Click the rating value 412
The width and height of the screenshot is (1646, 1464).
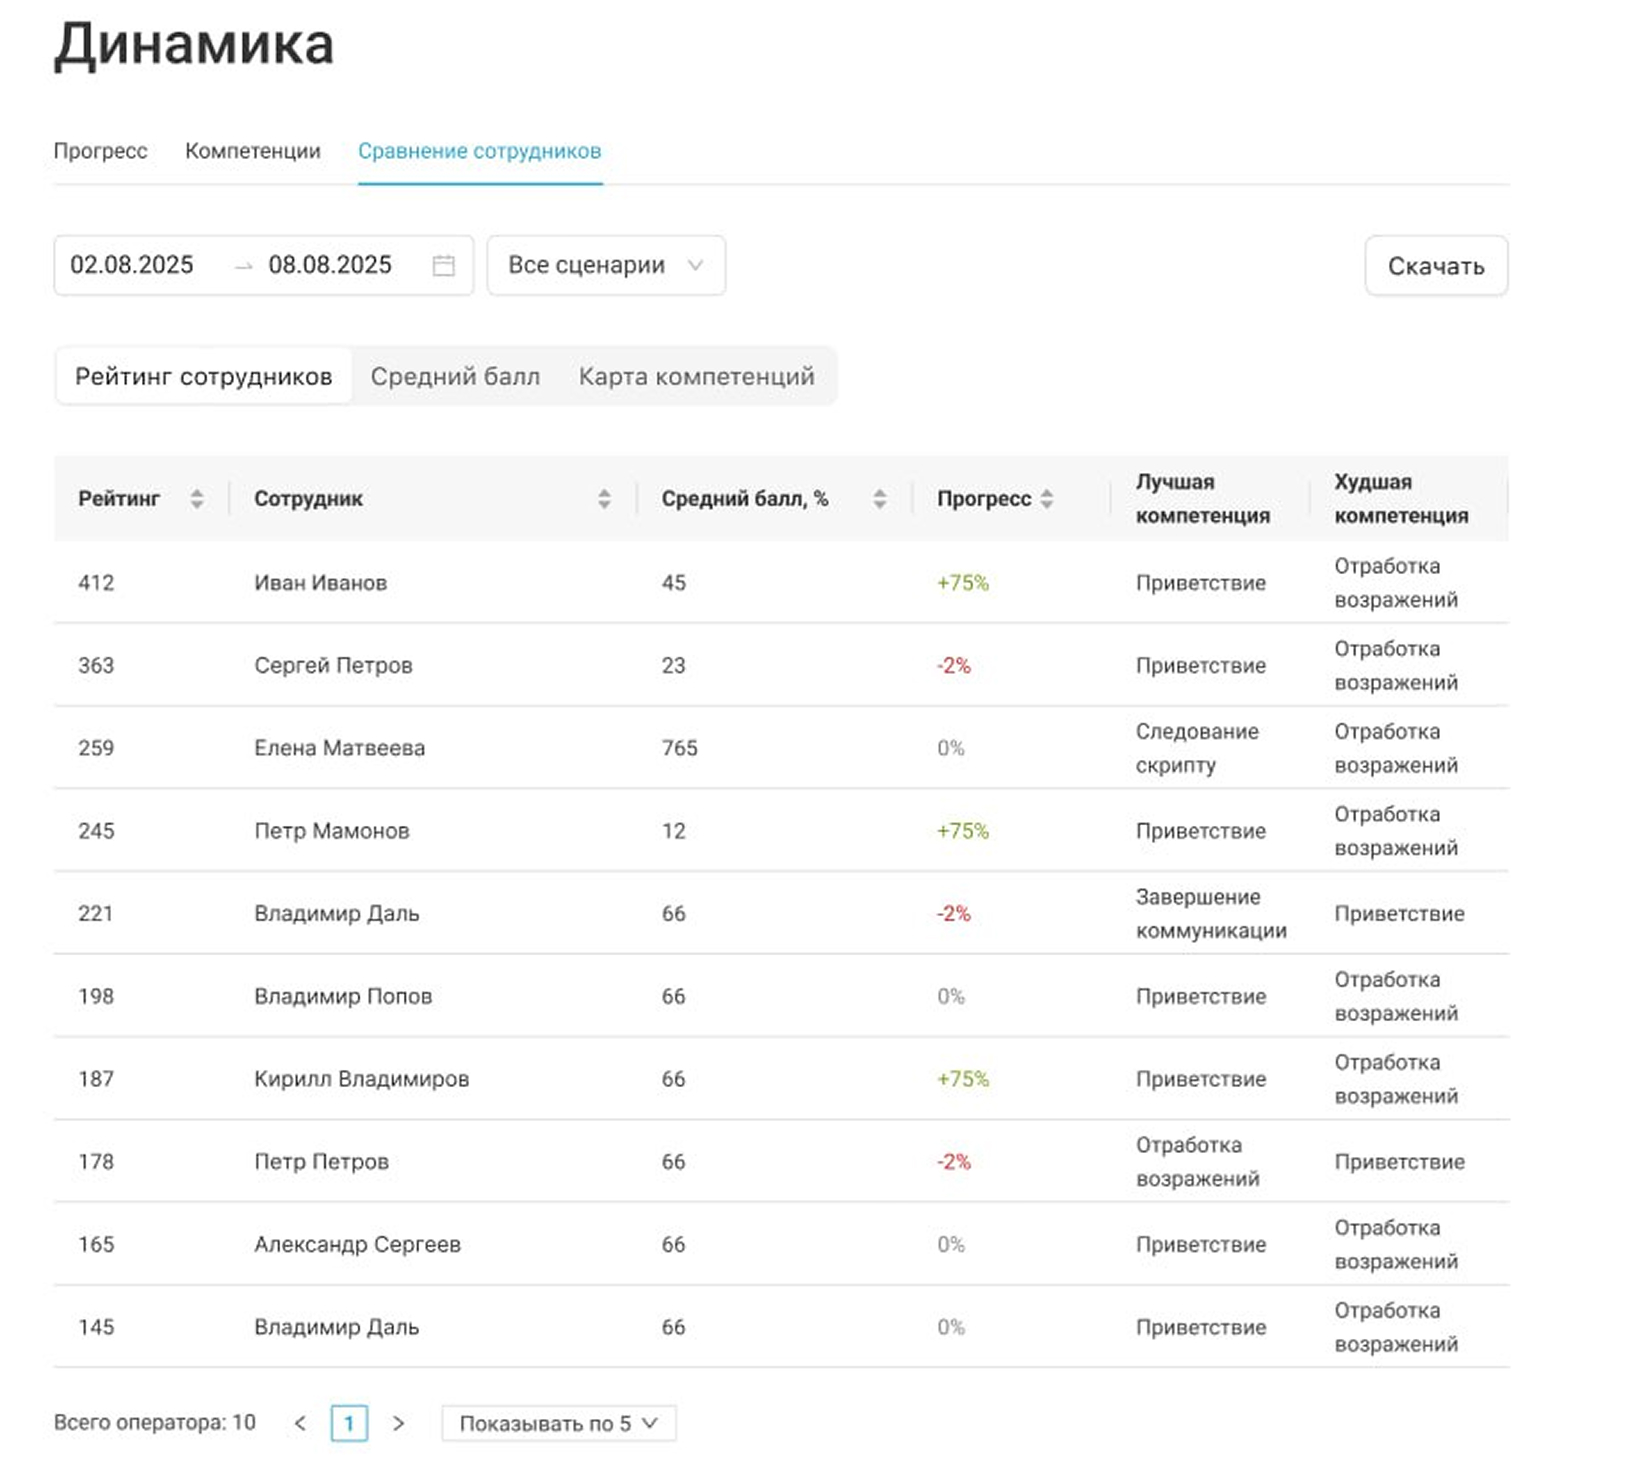pyautogui.click(x=96, y=583)
